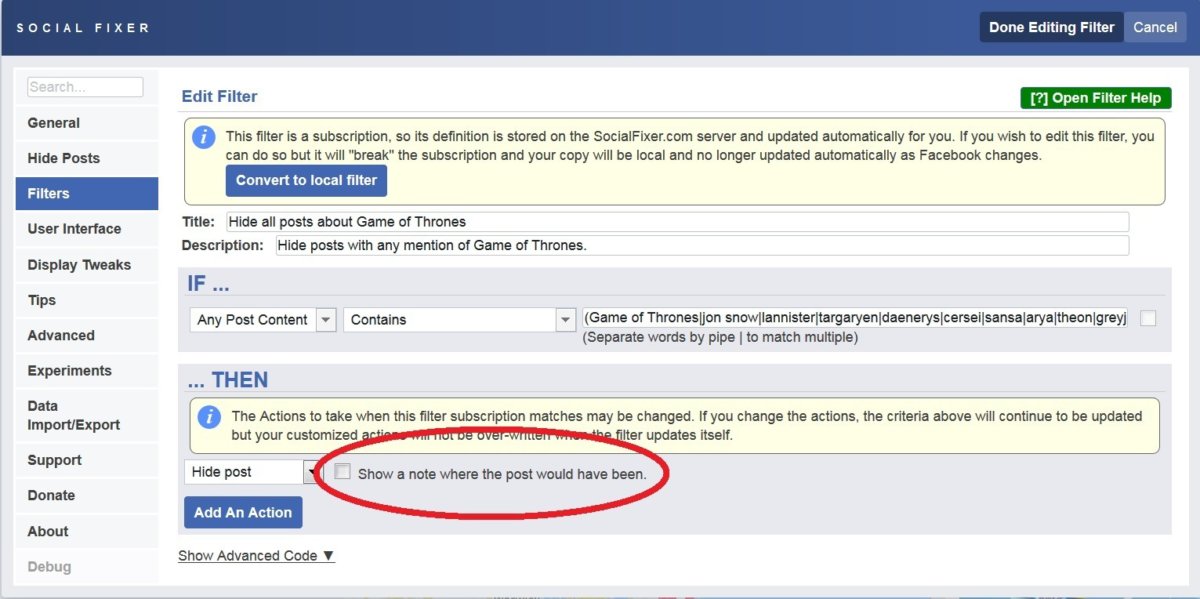This screenshot has width=1200, height=599.
Task: Click info icon in subscription notice
Action: (204, 137)
